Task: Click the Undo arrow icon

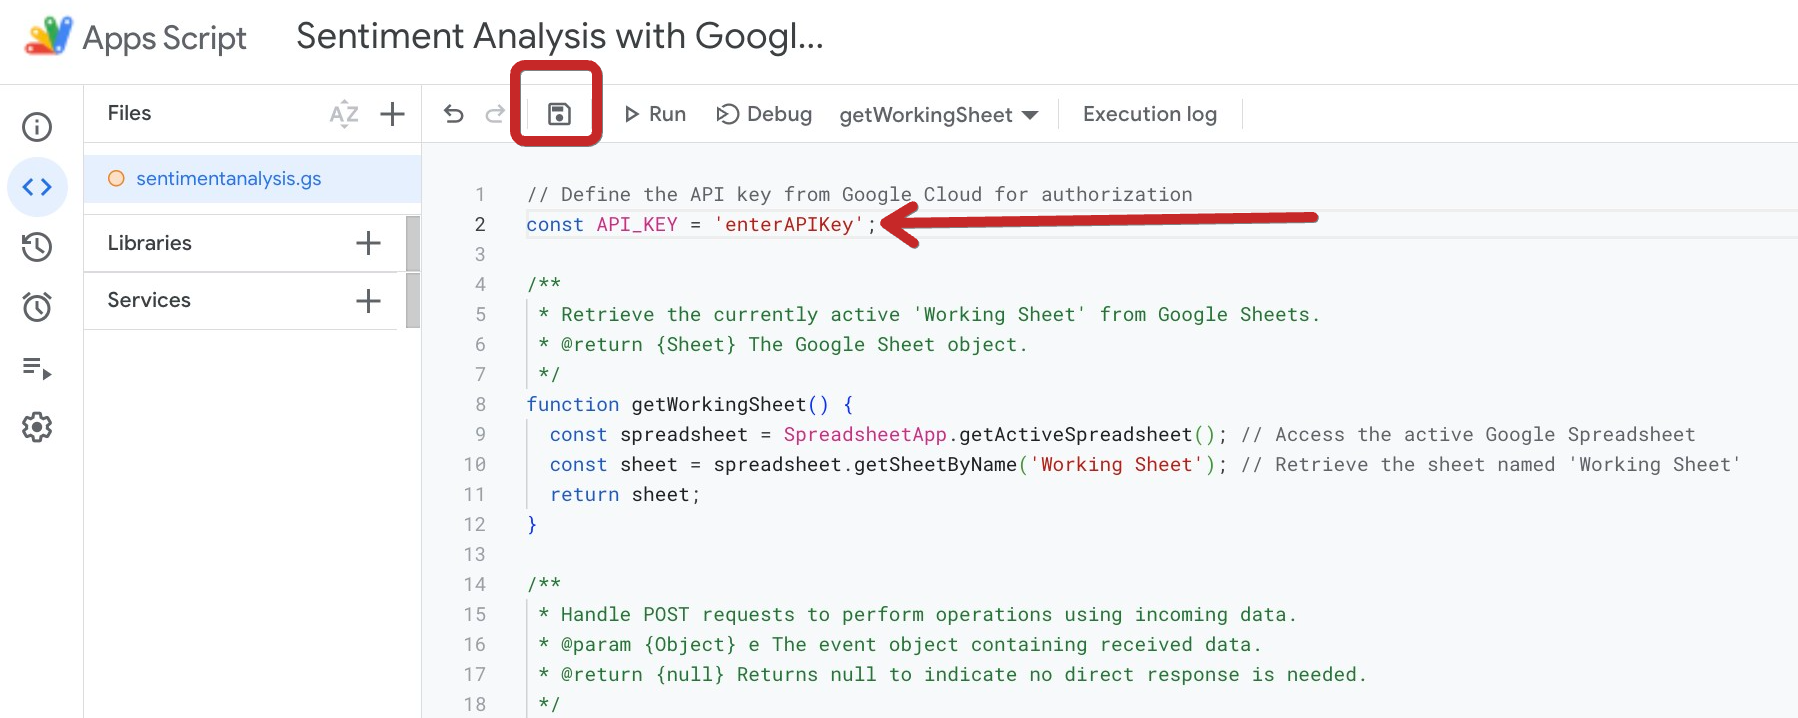Action: click(454, 114)
